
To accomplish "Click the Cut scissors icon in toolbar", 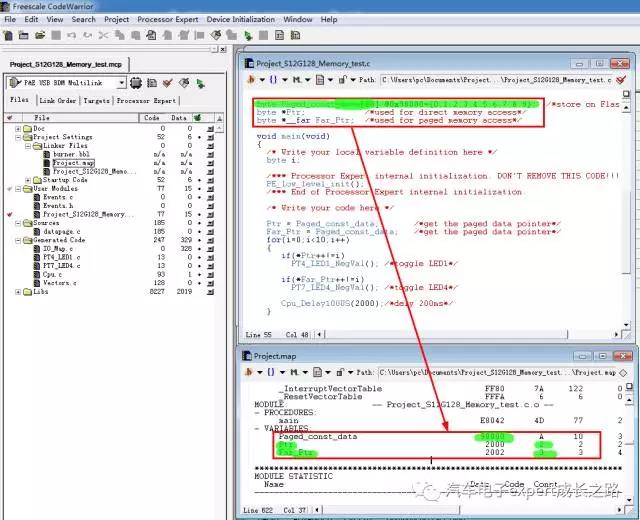I will click(103, 36).
